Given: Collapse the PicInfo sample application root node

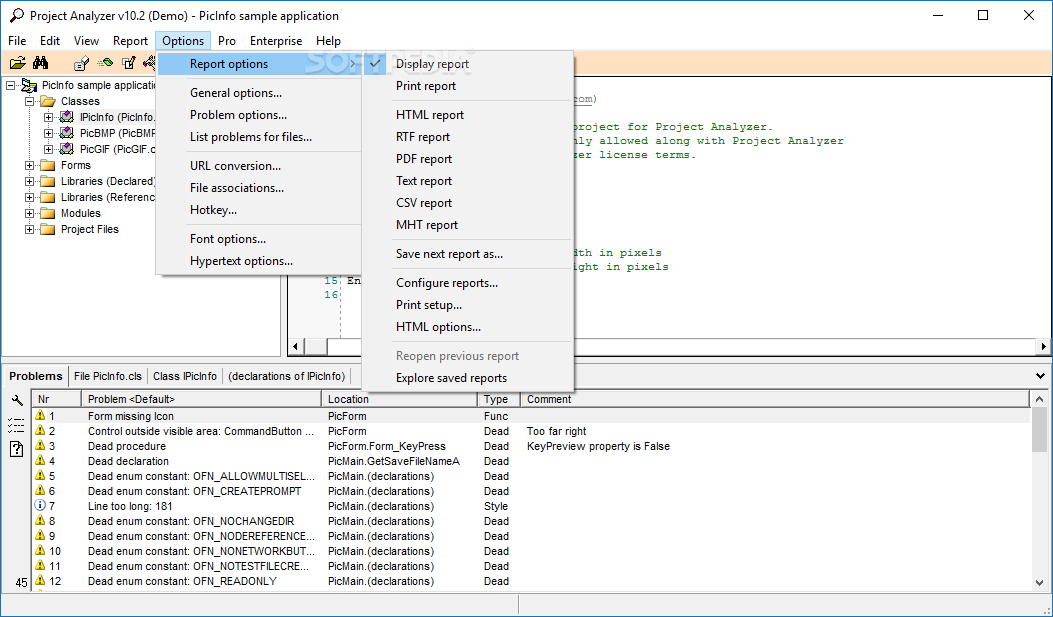Looking at the screenshot, I should click(11, 85).
